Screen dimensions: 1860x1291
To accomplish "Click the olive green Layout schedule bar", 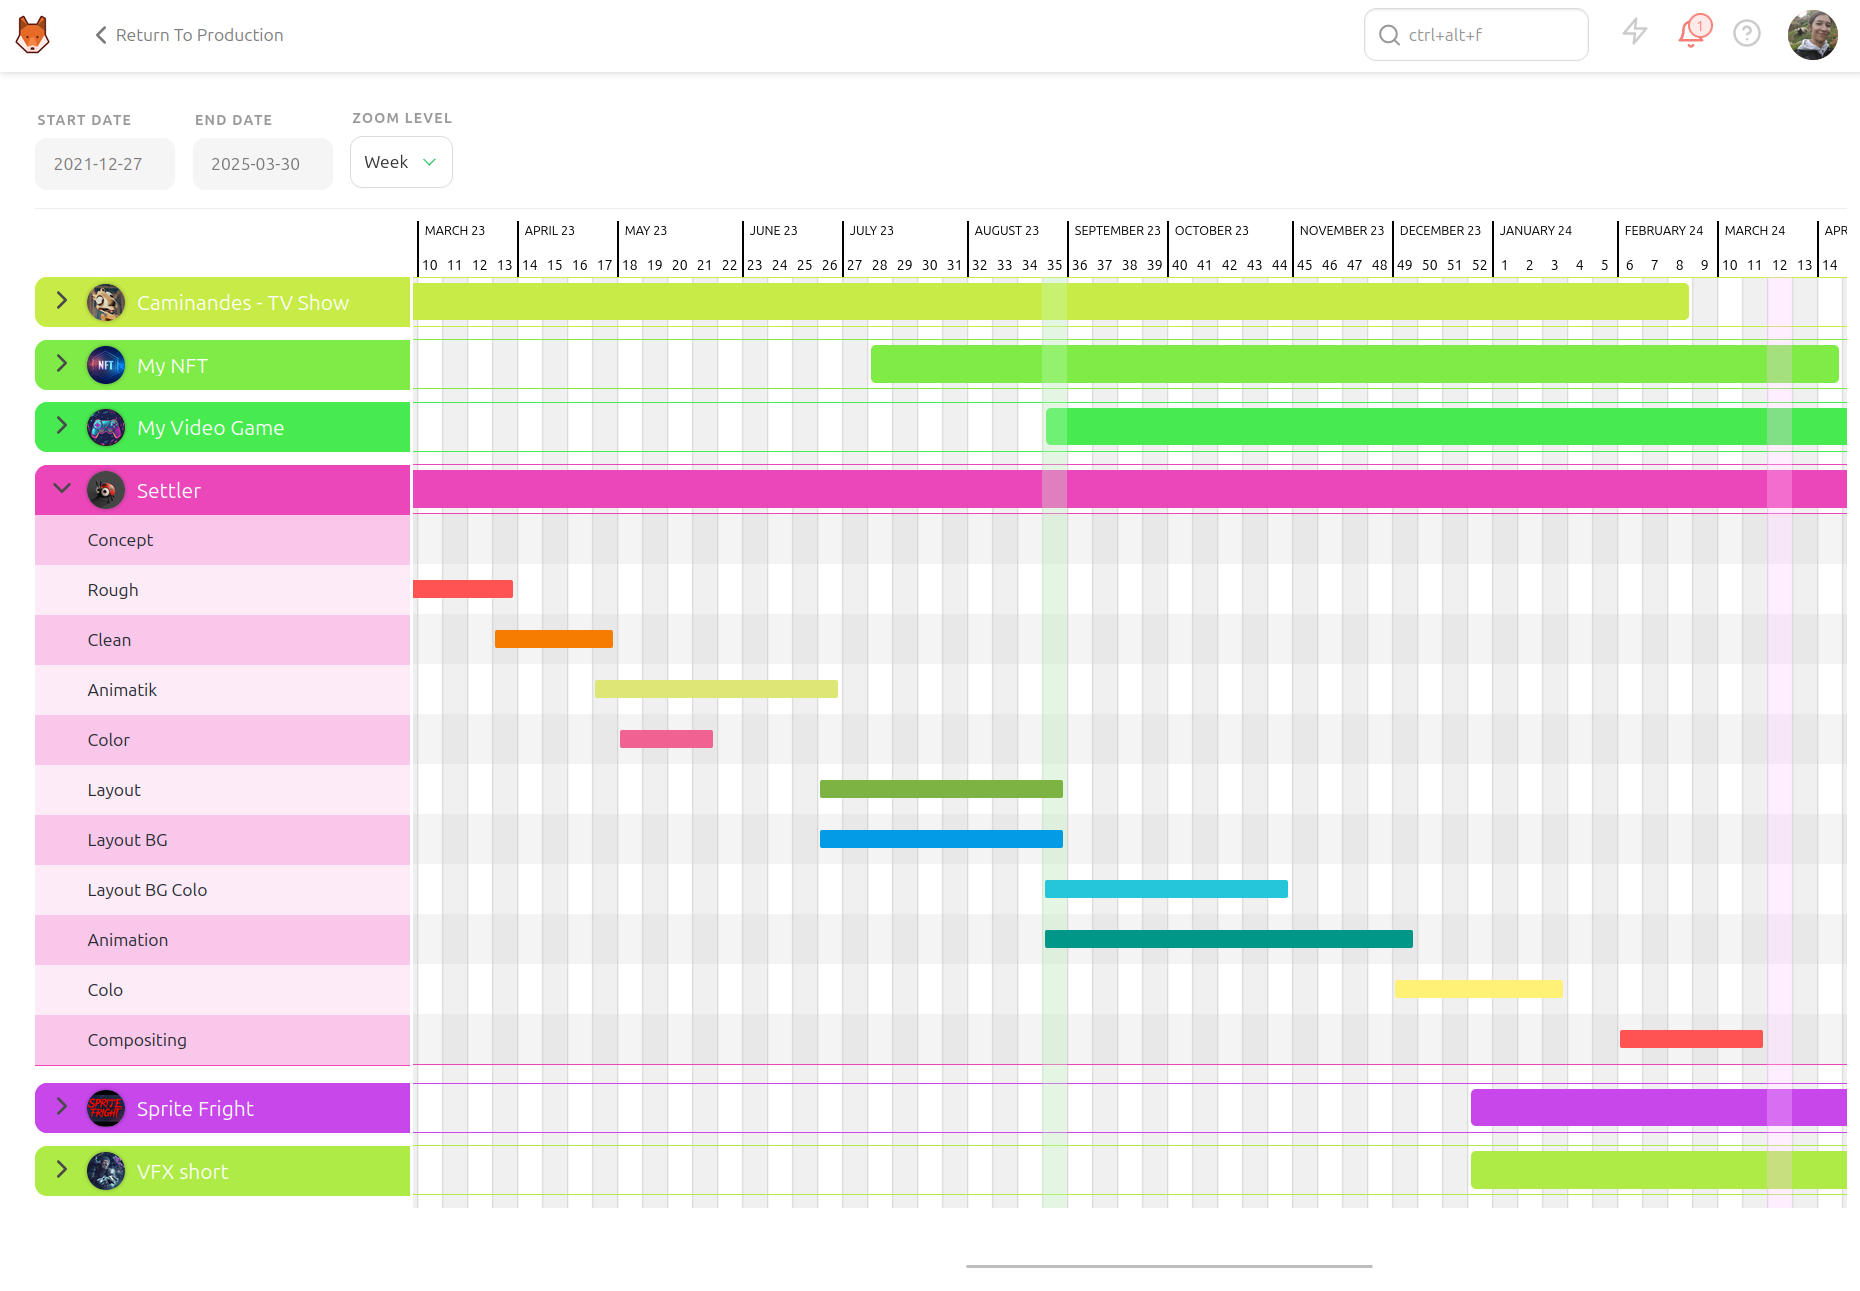I will point(941,789).
